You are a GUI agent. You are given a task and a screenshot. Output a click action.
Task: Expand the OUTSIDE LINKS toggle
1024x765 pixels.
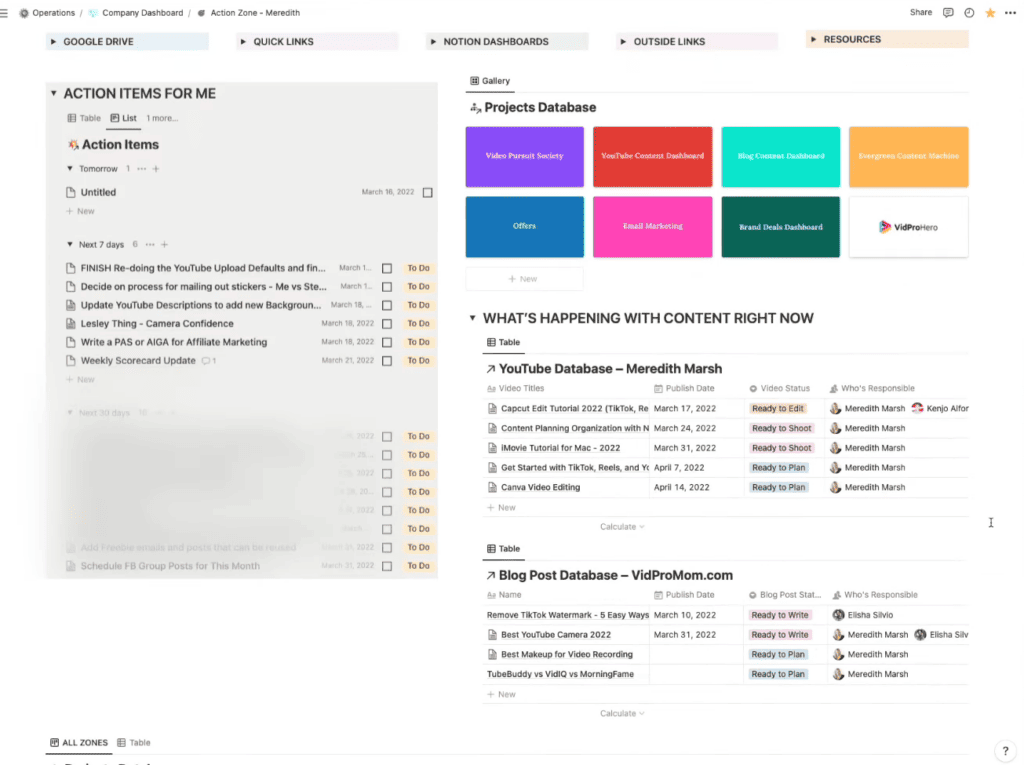pos(623,42)
